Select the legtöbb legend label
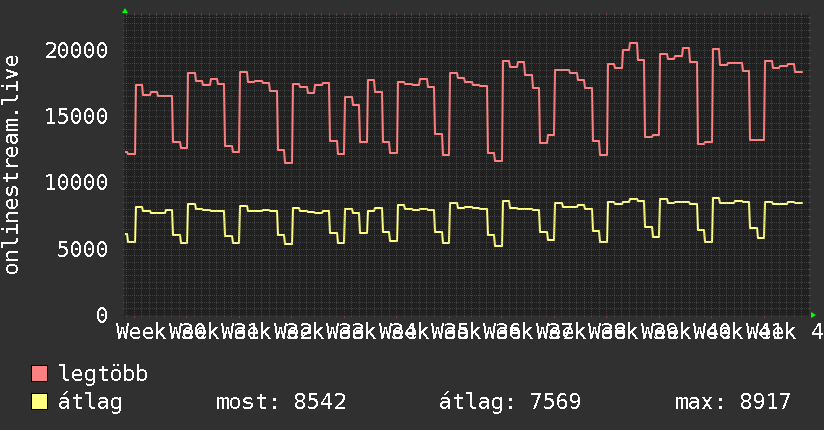The height and width of the screenshot is (430, 824). point(103,374)
